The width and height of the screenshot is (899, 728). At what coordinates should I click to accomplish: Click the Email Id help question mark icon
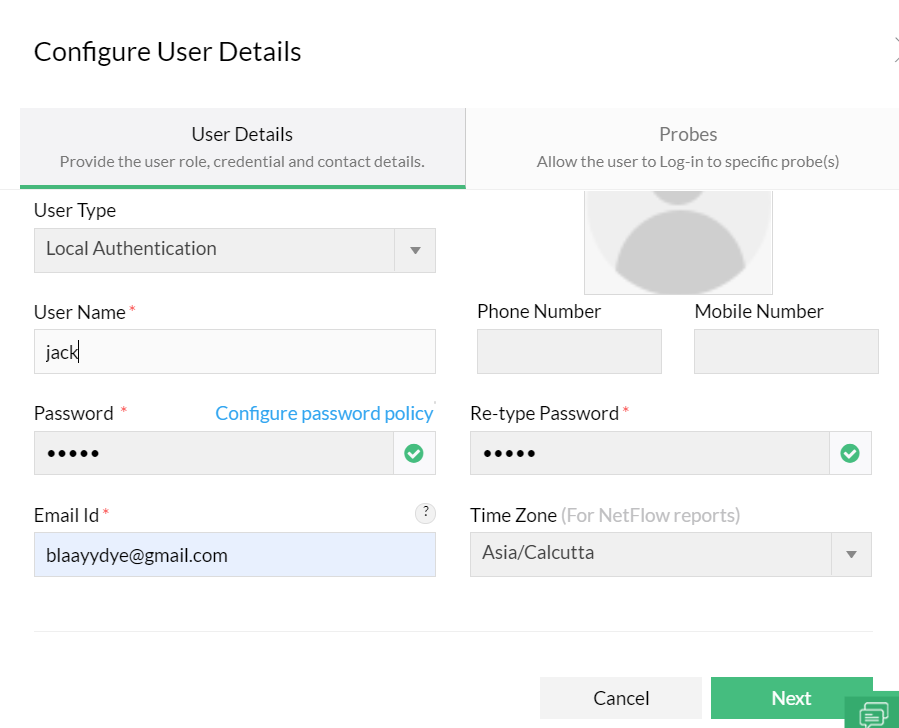coord(425,514)
